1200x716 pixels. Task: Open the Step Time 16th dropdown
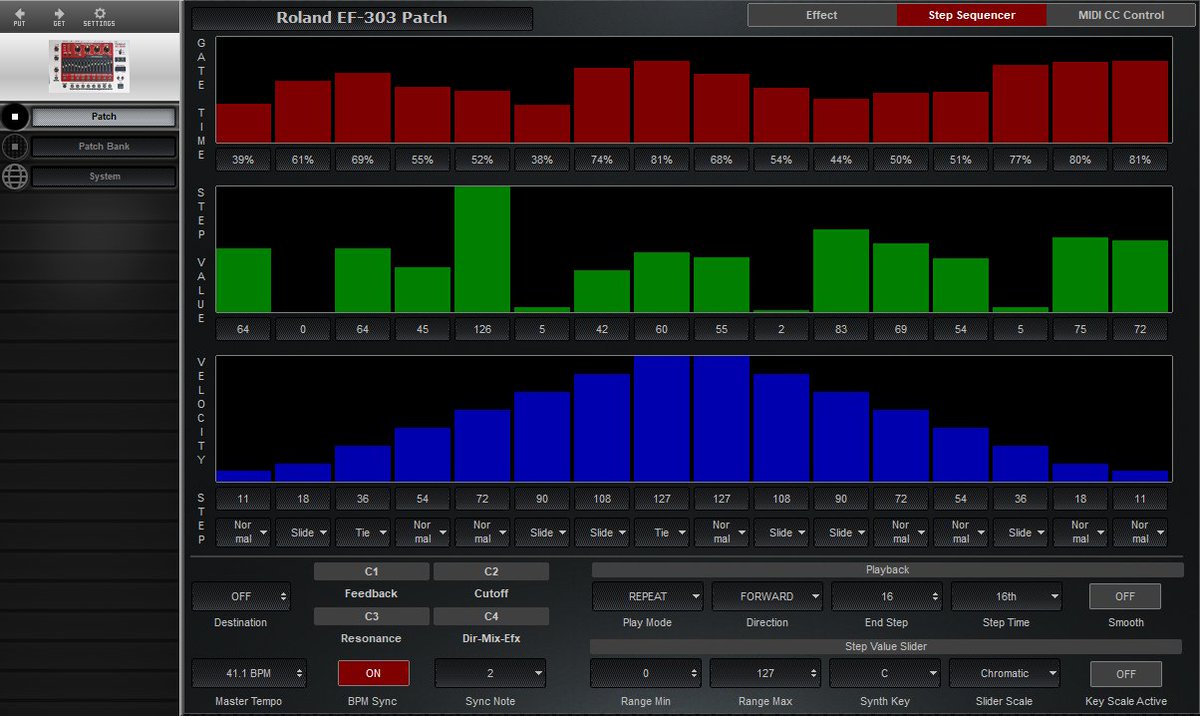[1006, 596]
